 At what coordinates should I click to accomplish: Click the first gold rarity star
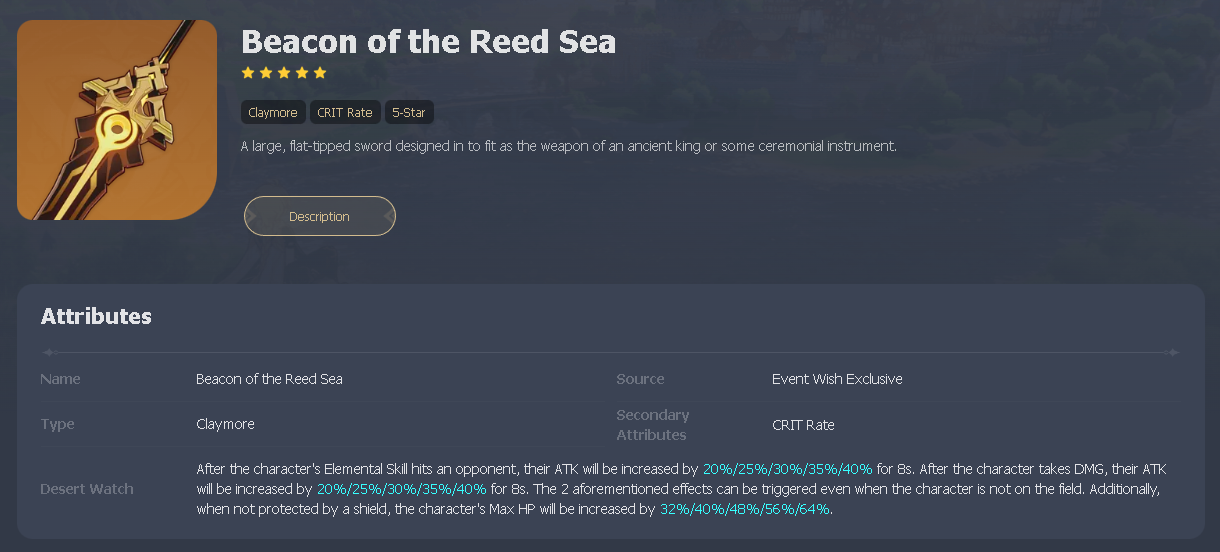click(248, 73)
